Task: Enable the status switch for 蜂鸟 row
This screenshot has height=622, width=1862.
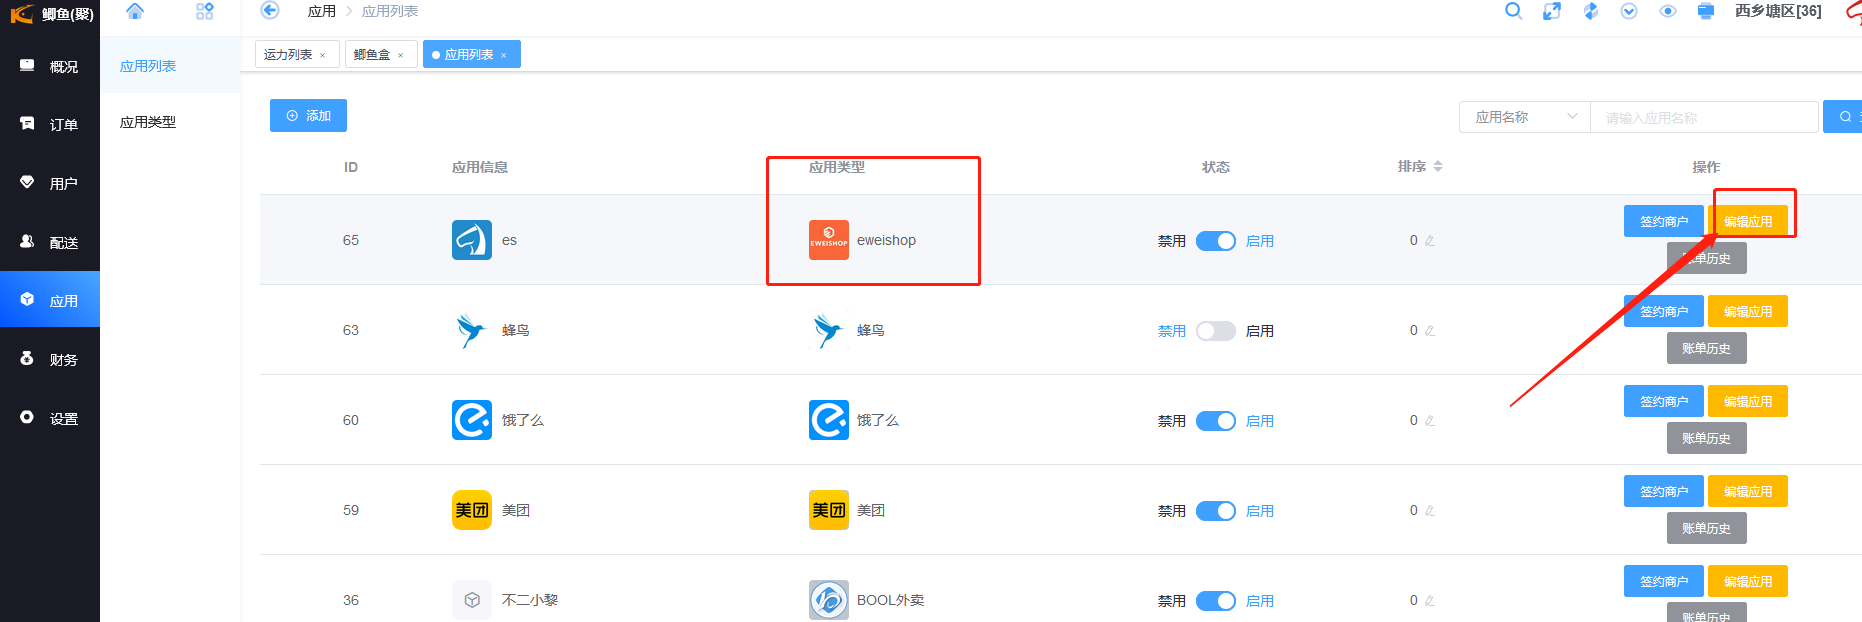Action: 1215,331
